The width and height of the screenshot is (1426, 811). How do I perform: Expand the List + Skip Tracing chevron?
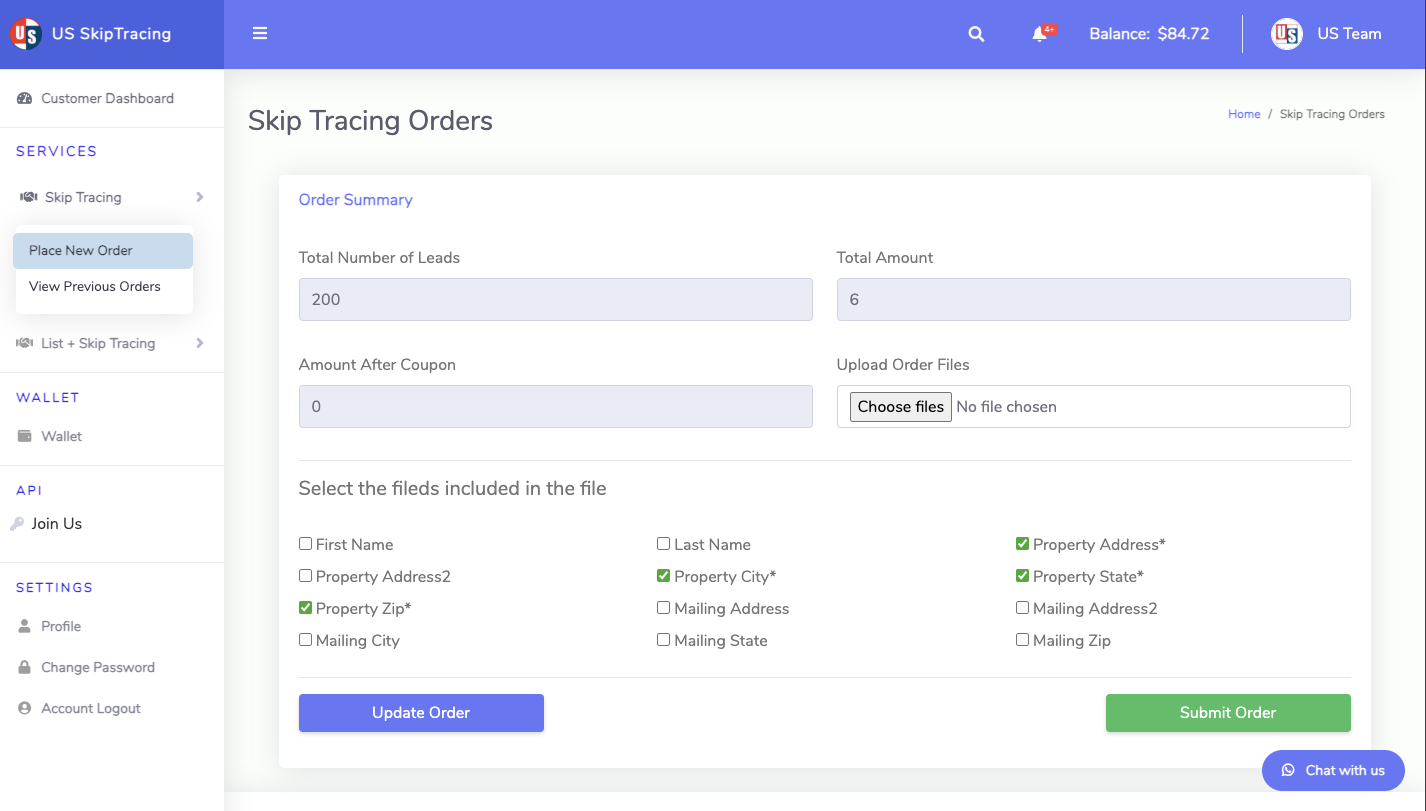(200, 343)
